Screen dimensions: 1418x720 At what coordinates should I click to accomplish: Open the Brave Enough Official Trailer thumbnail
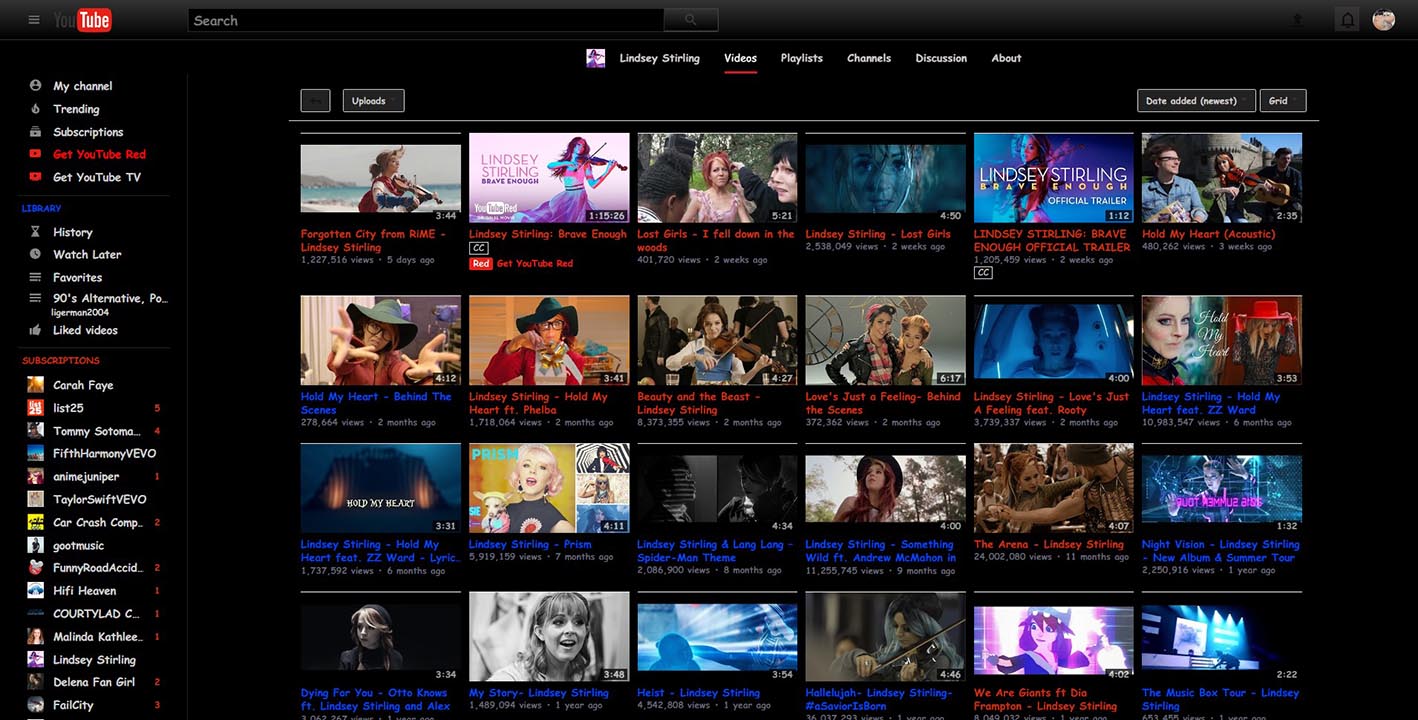click(1054, 178)
